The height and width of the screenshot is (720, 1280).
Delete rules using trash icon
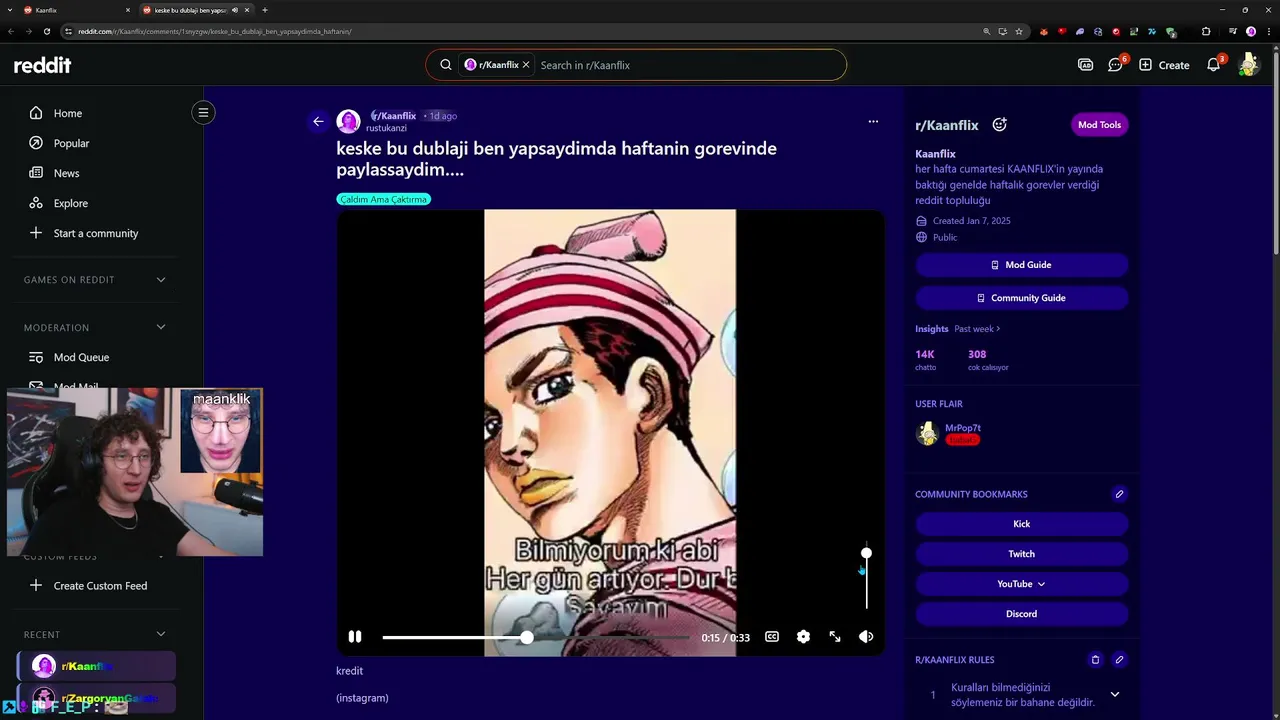(x=1095, y=660)
